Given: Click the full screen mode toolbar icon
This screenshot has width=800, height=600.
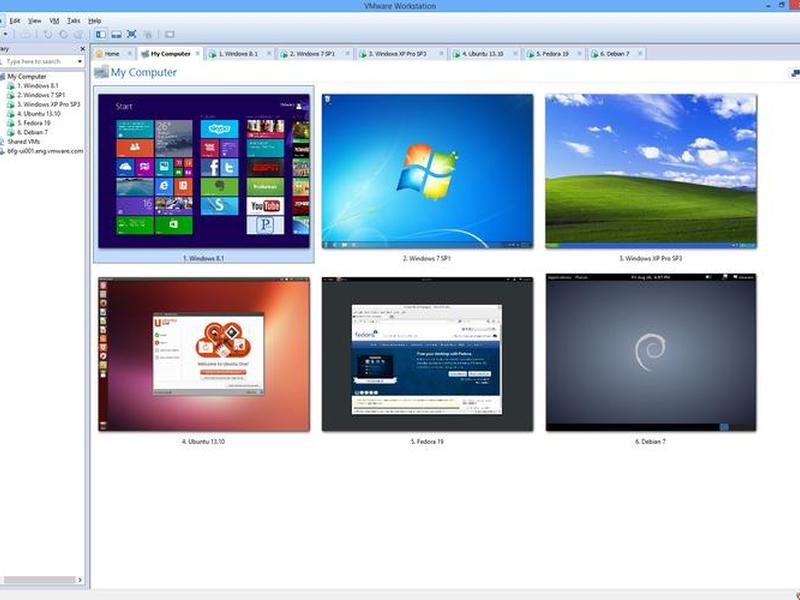Looking at the screenshot, I should 132,34.
